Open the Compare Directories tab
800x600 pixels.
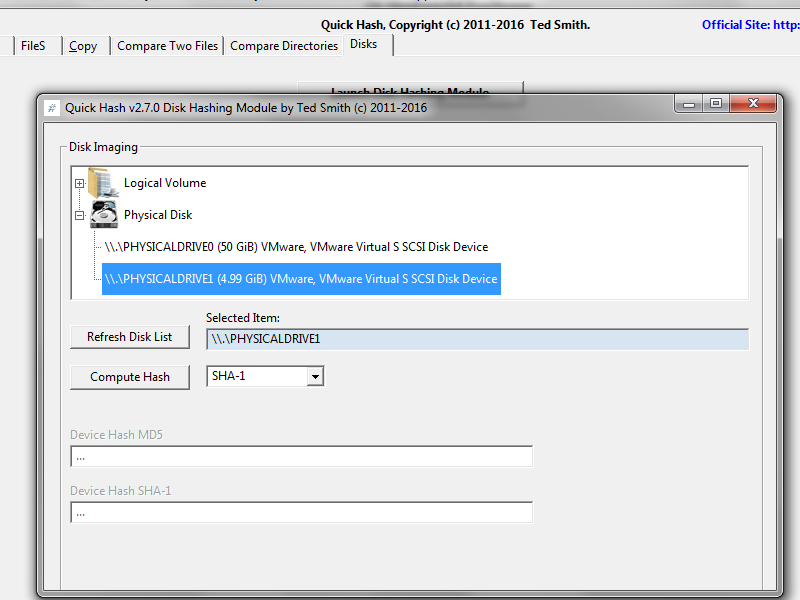pyautogui.click(x=284, y=45)
